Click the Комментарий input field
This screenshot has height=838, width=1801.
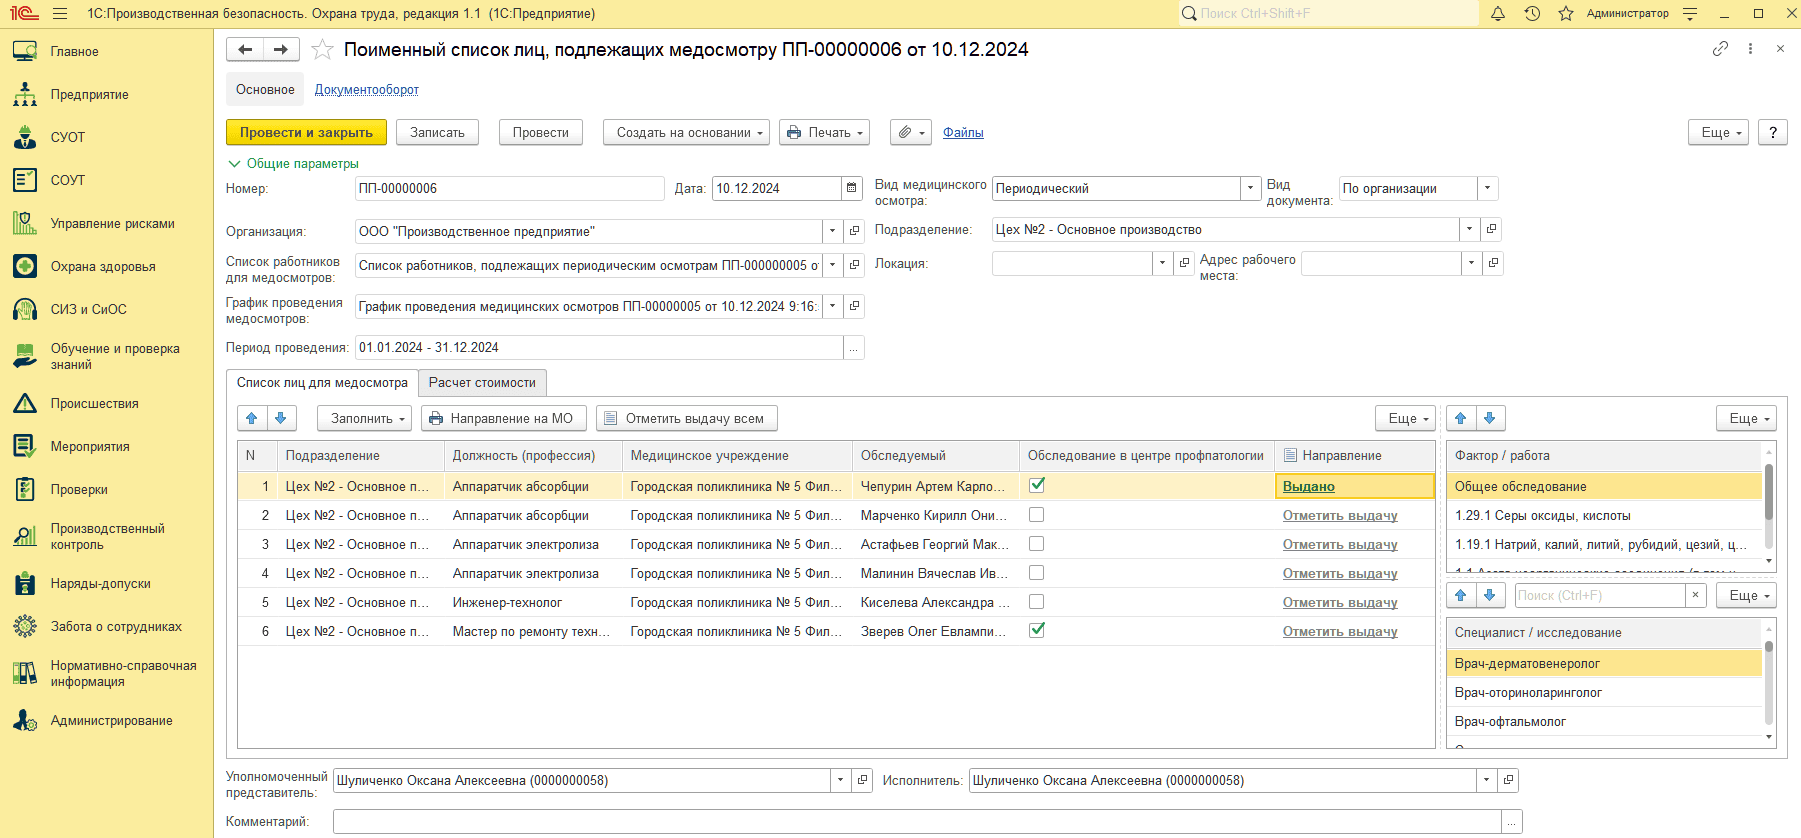point(917,821)
